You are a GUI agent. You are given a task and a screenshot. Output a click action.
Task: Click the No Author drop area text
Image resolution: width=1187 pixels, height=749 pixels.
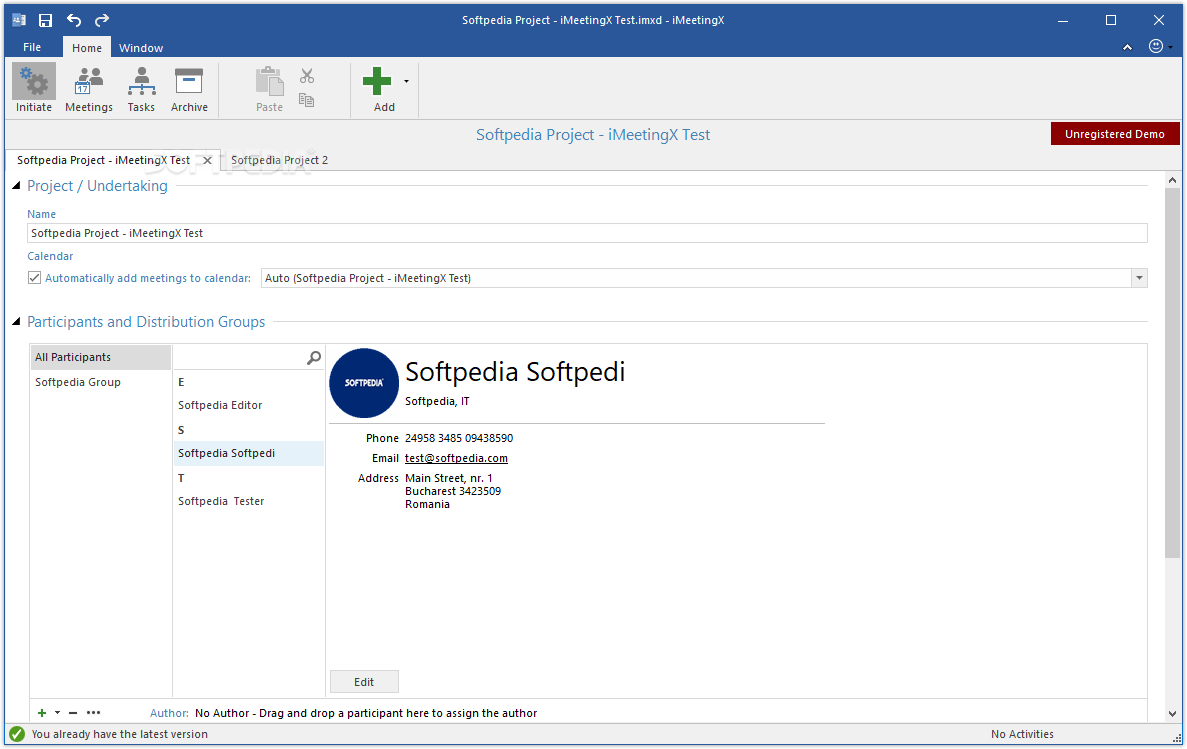[x=366, y=713]
